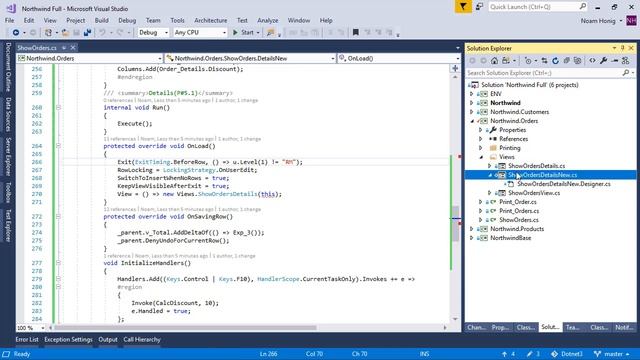Screen dimensions: 640x360
Task: Click the Save All toolbar icon
Action: click(x=87, y=32)
